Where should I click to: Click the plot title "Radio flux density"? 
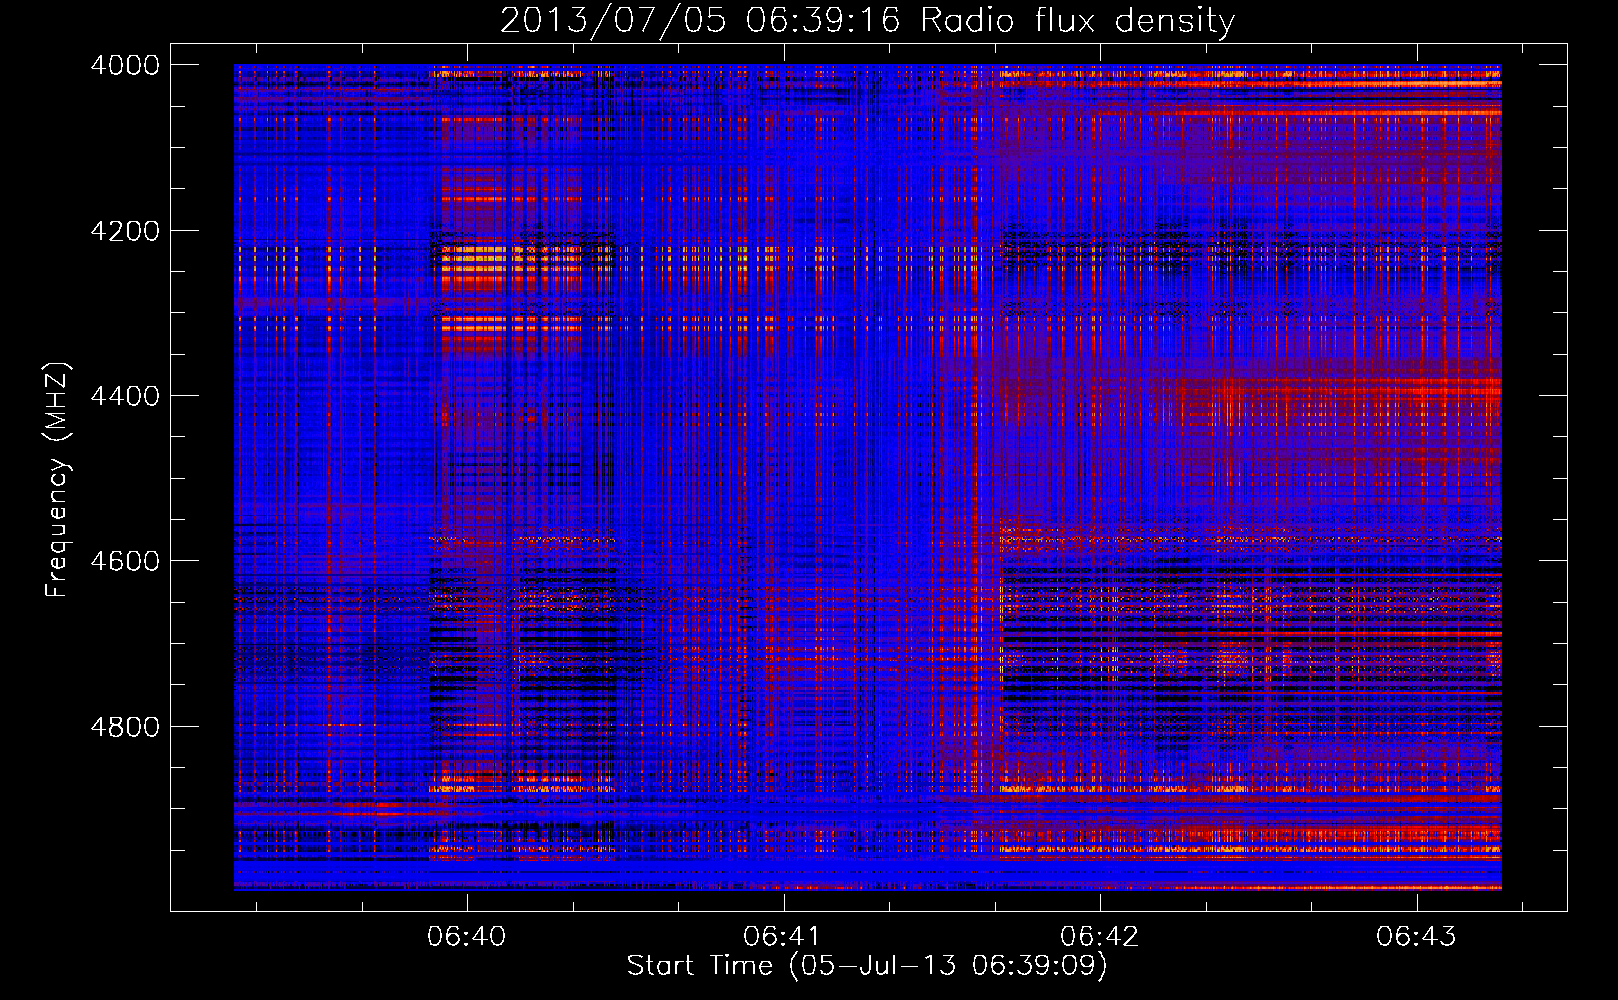[1078, 20]
